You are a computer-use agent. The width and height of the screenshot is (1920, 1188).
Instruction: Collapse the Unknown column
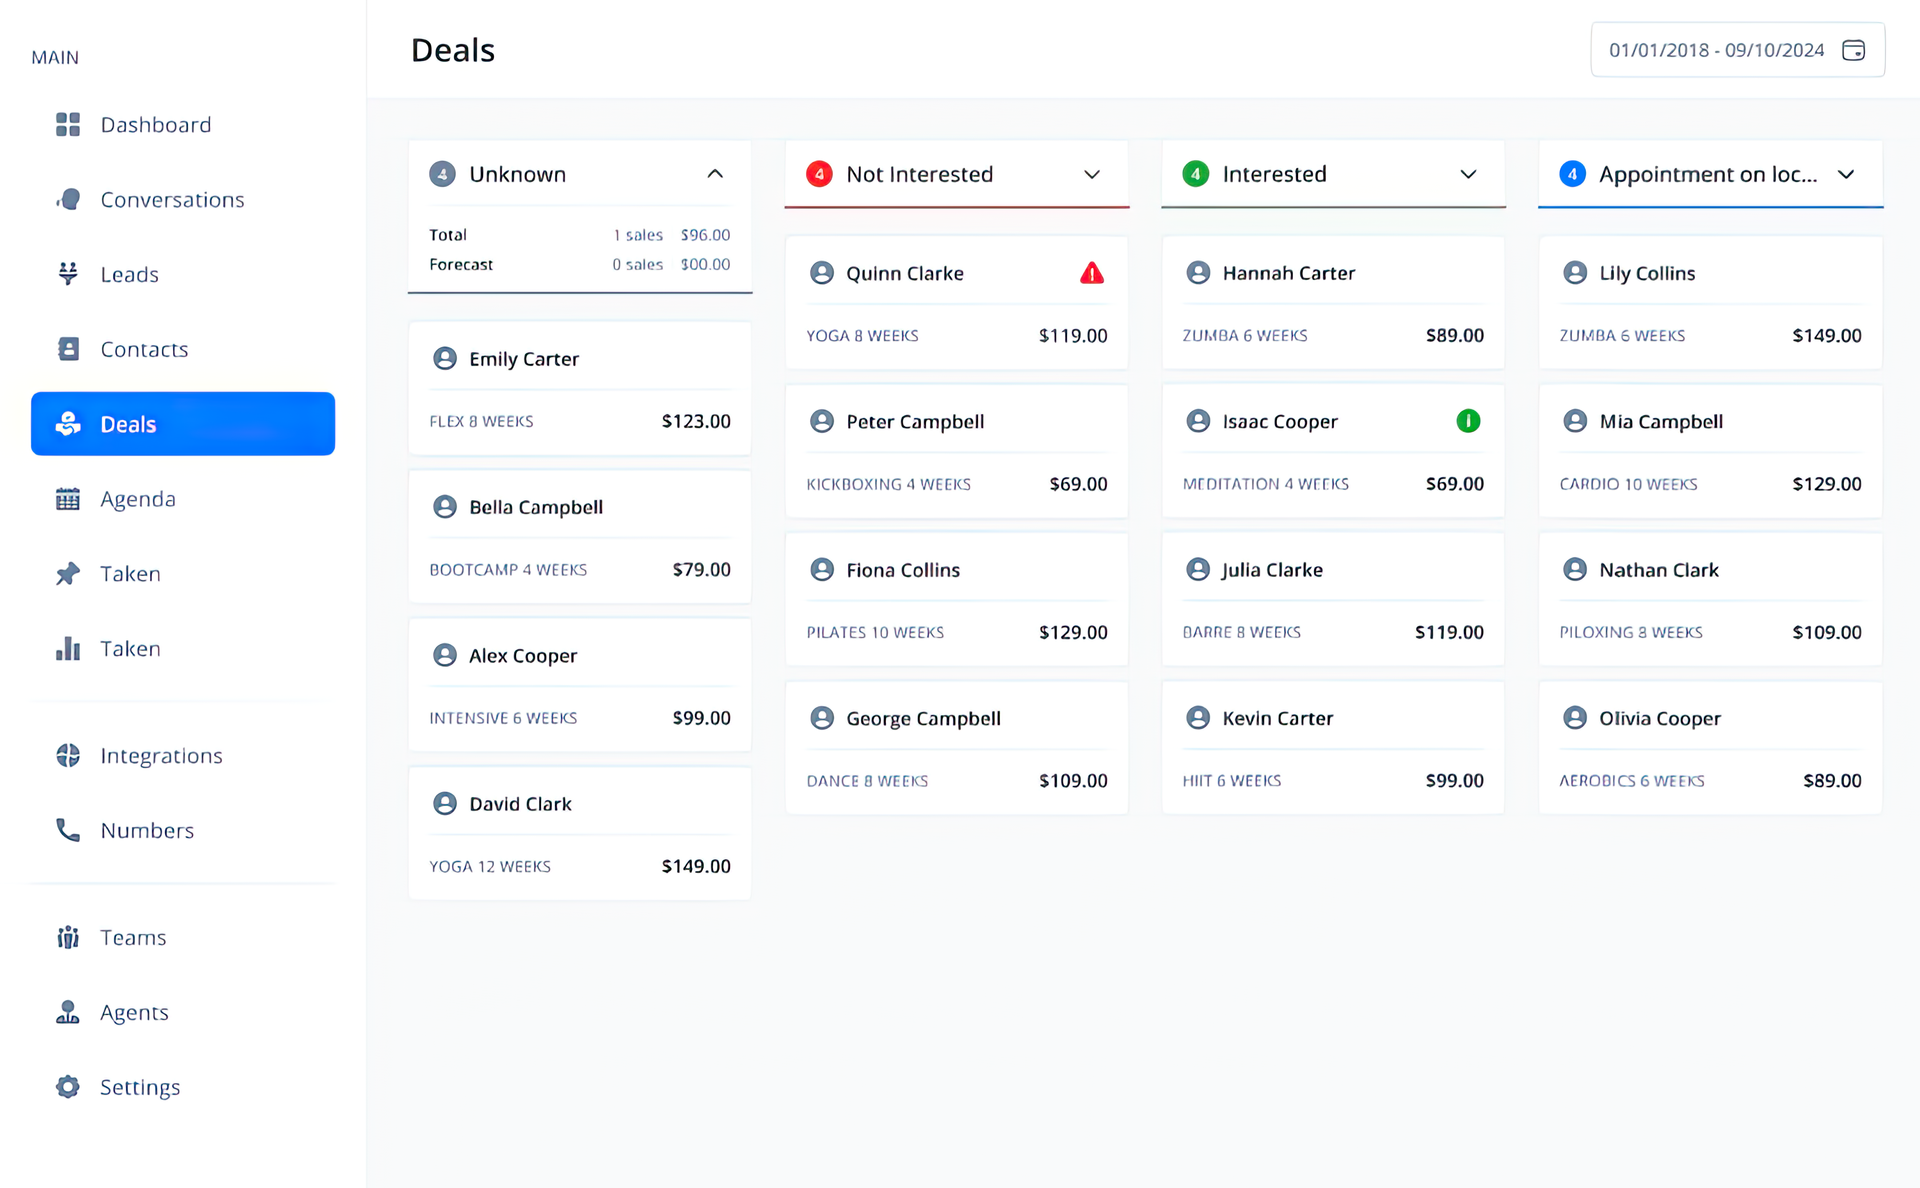pos(715,173)
